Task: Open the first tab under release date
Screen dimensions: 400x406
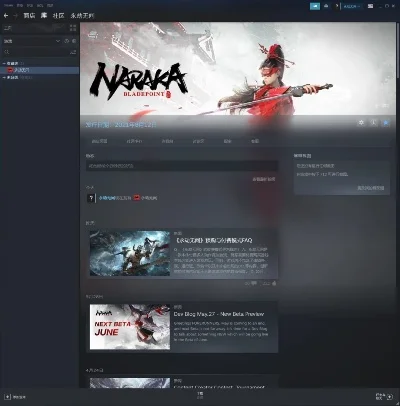Action: coord(99,141)
